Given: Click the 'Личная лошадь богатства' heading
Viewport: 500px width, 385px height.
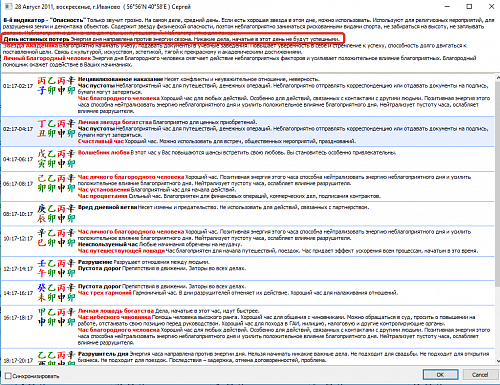Looking at the screenshot, I should [116, 311].
